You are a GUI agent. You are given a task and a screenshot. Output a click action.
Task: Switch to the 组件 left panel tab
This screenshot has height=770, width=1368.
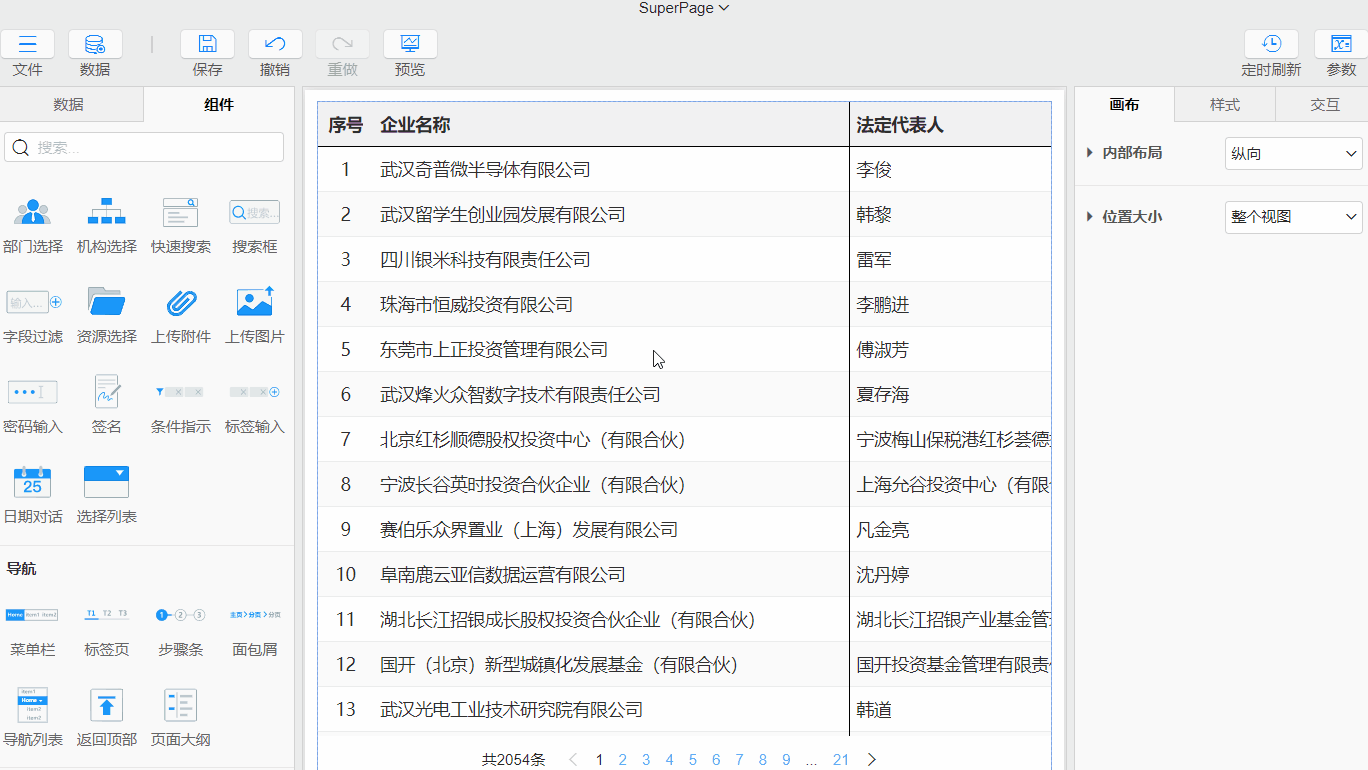coord(219,105)
